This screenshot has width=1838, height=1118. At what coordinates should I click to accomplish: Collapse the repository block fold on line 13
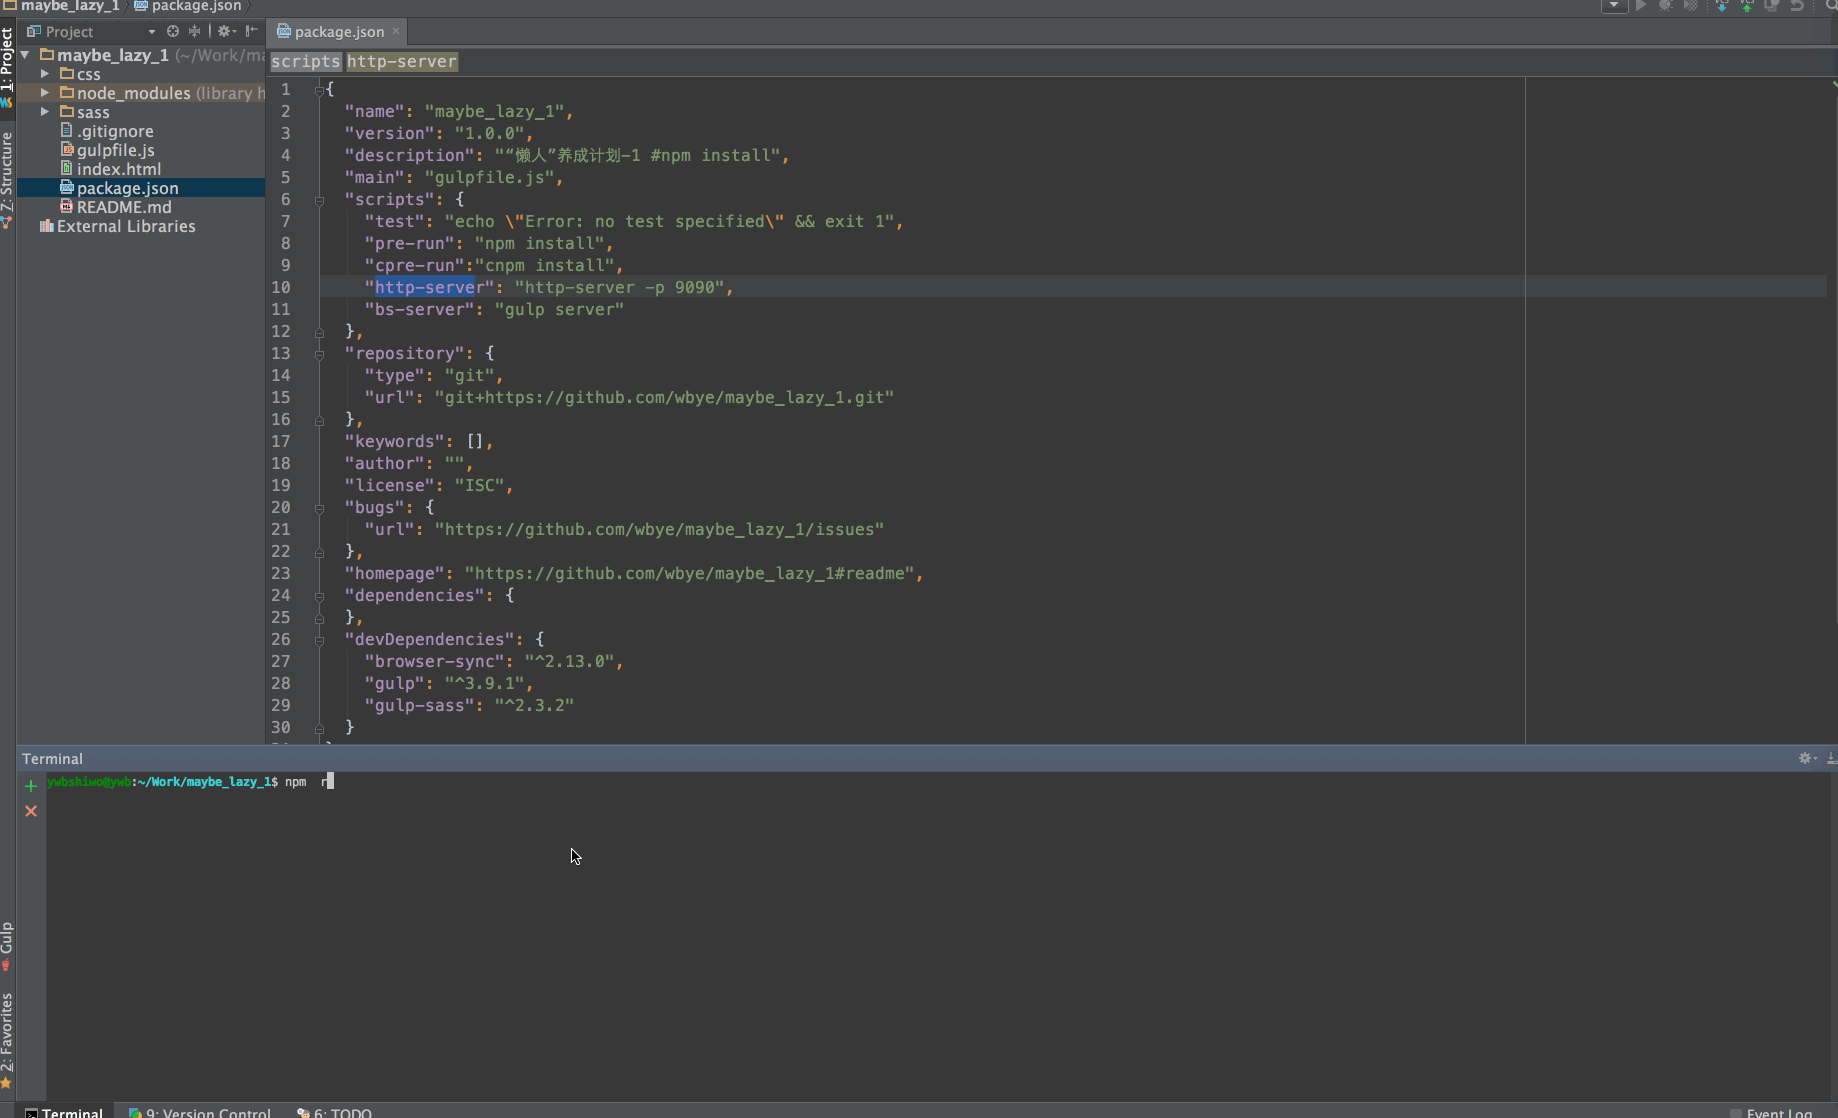(319, 354)
